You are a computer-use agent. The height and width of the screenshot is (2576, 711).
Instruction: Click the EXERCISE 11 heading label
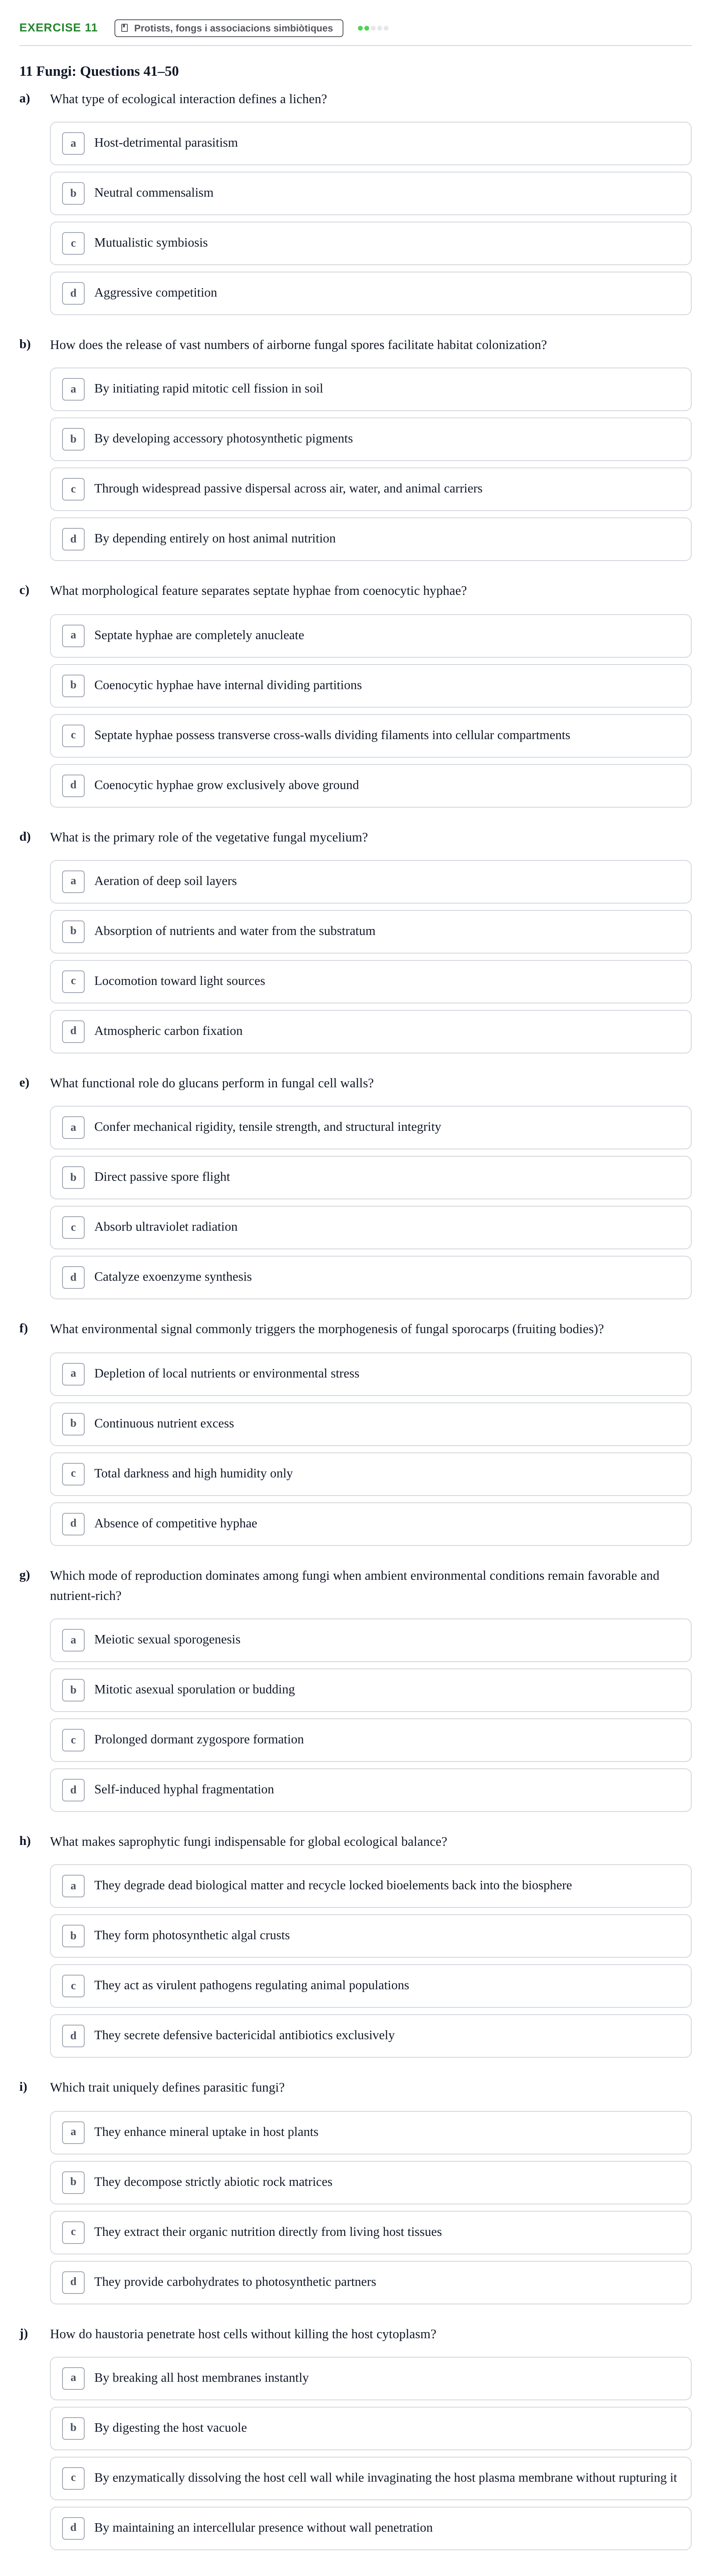point(58,28)
